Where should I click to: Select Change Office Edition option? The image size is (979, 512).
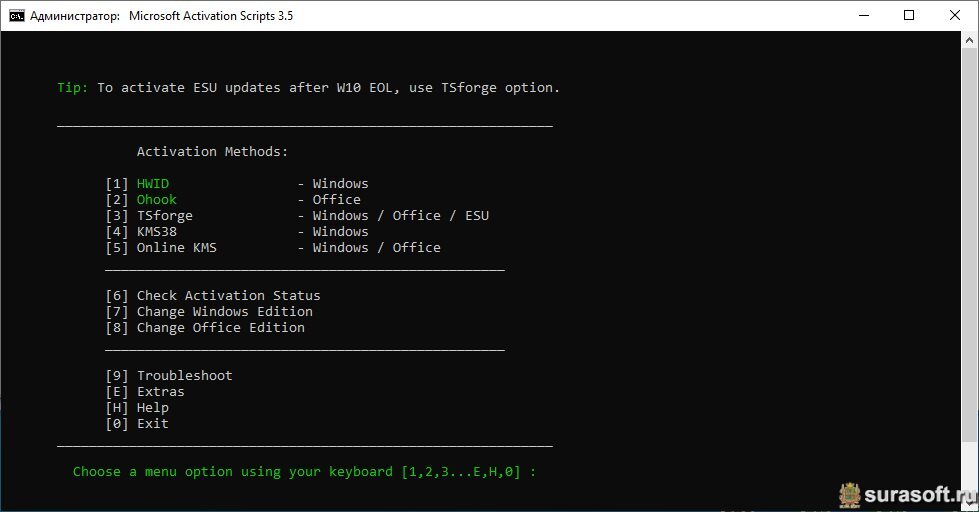[220, 328]
